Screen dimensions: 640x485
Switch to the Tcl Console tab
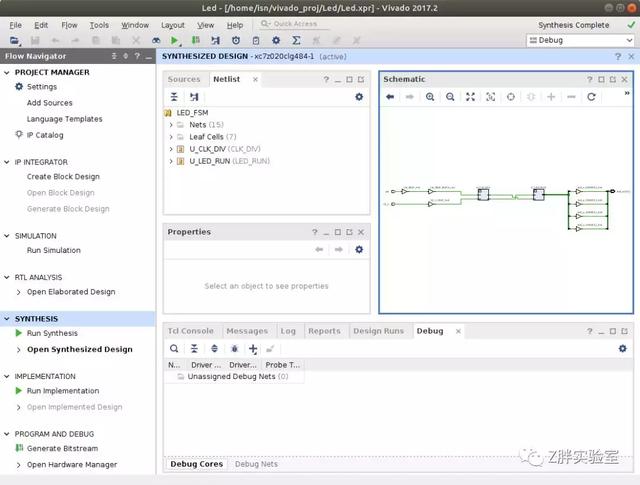191,331
